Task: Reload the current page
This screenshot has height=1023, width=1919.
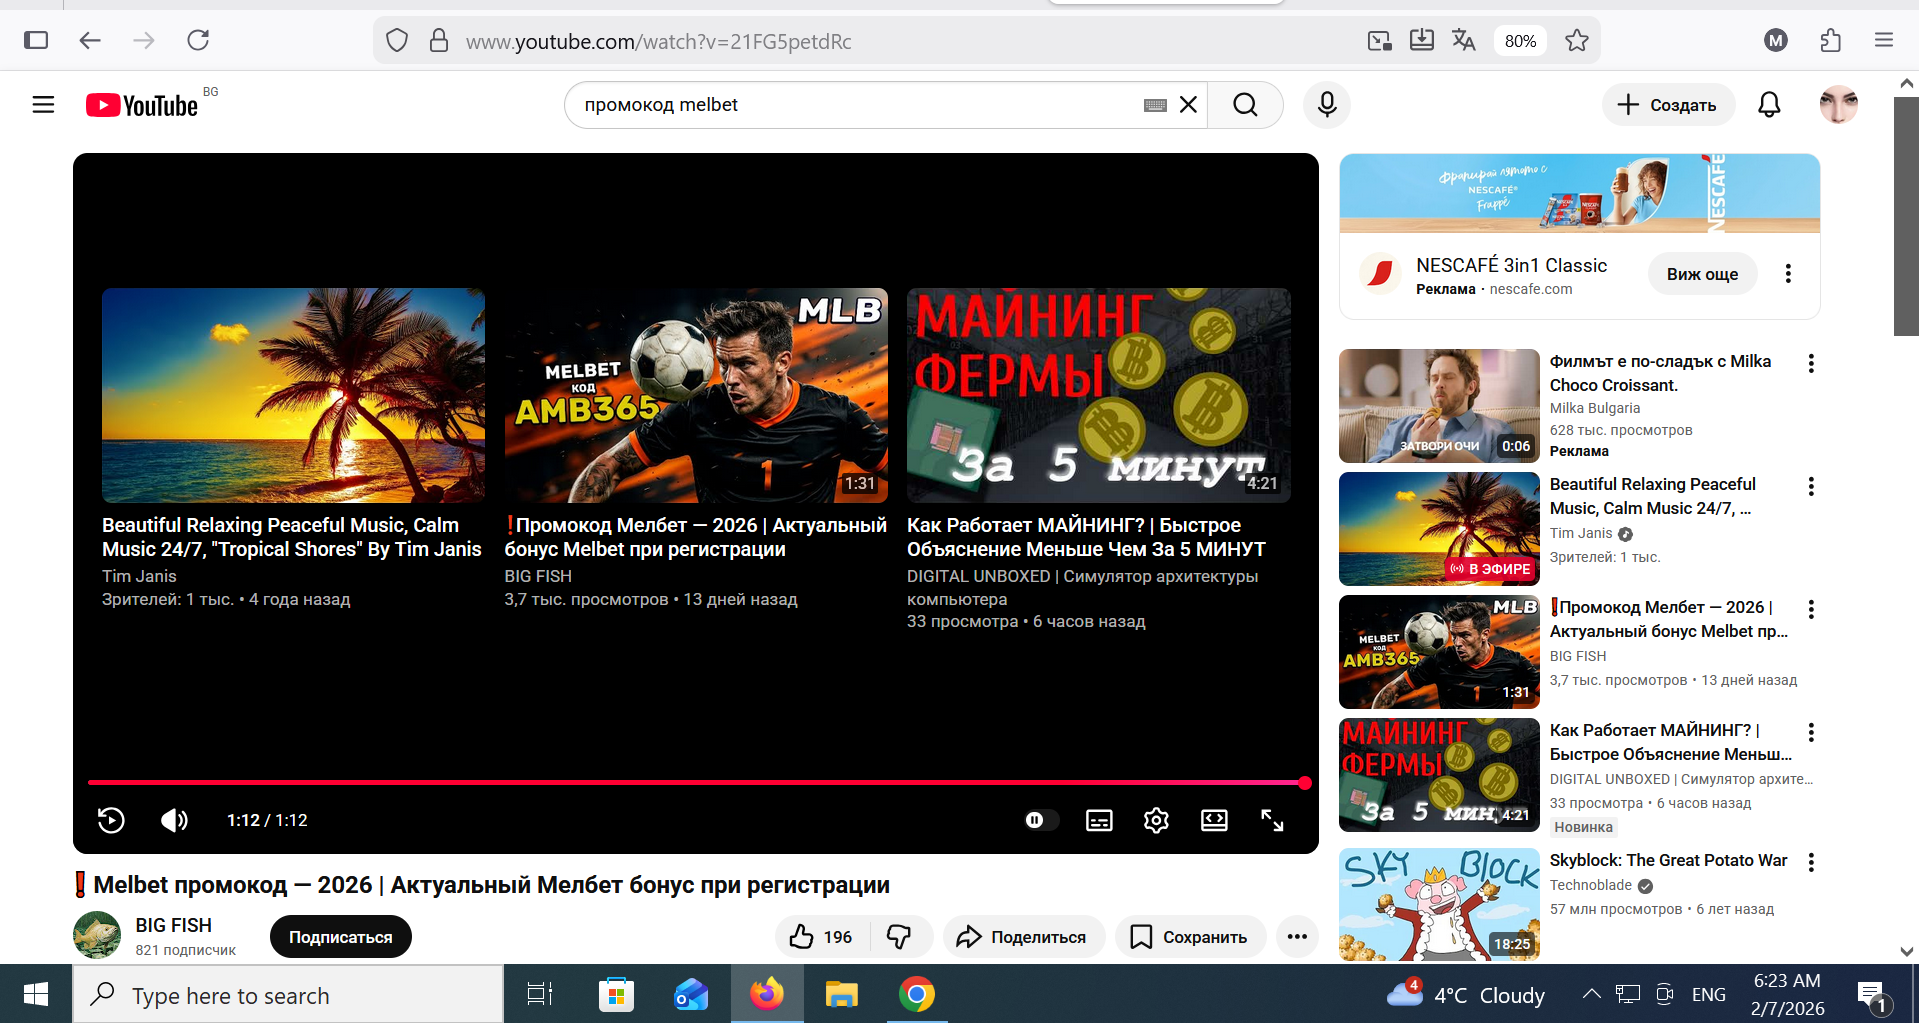Action: pos(198,40)
